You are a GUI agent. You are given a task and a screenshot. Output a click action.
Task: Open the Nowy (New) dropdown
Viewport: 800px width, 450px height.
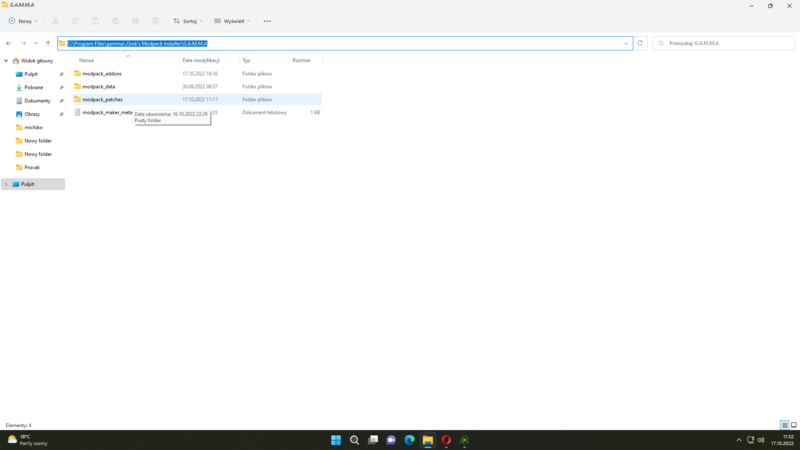click(x=23, y=21)
